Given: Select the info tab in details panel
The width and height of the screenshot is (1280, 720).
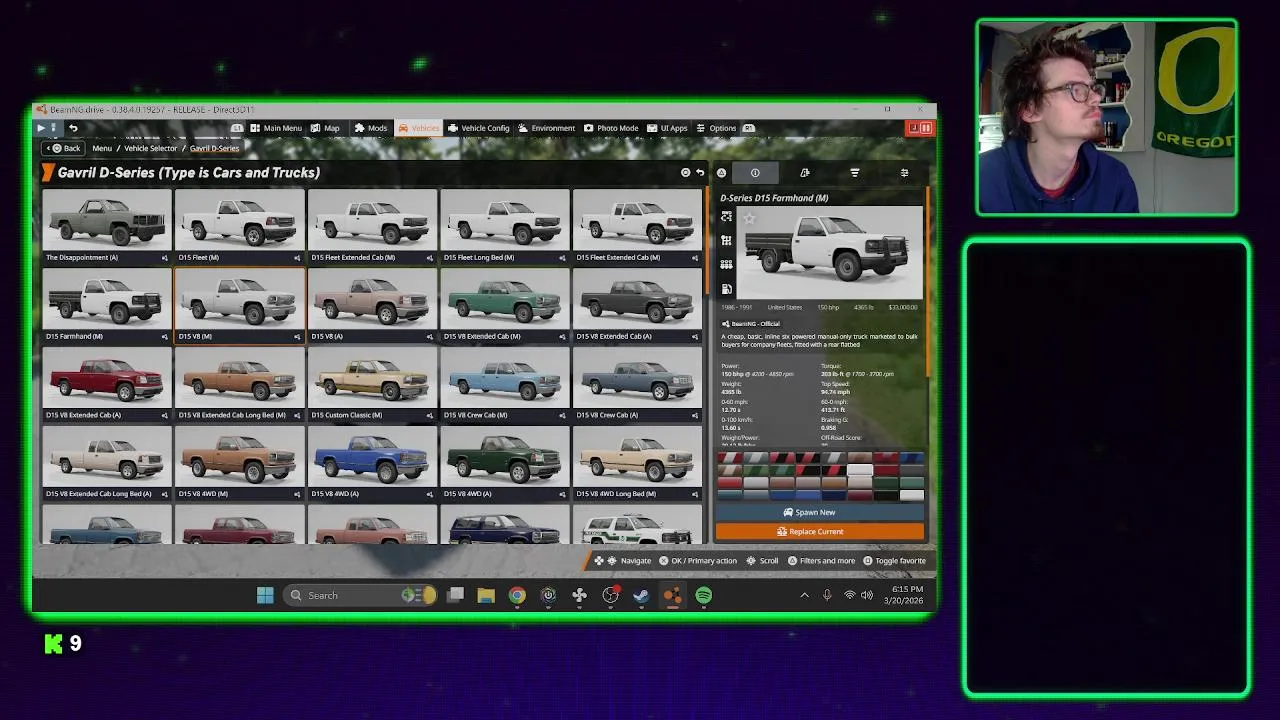Looking at the screenshot, I should point(755,173).
